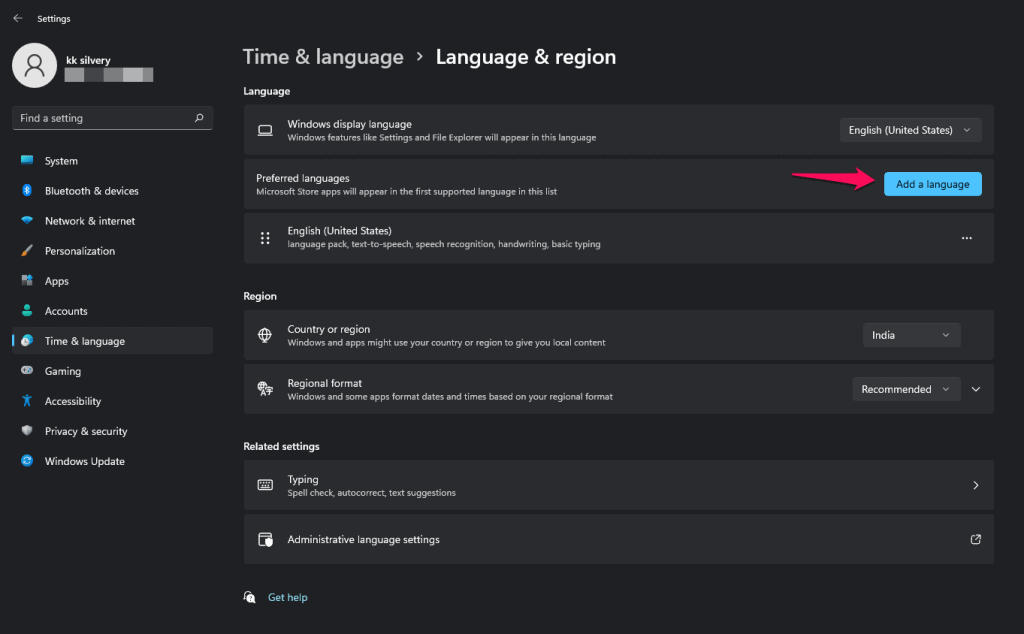Click the Time & language breadcrumb
This screenshot has width=1024, height=634.
pos(323,57)
